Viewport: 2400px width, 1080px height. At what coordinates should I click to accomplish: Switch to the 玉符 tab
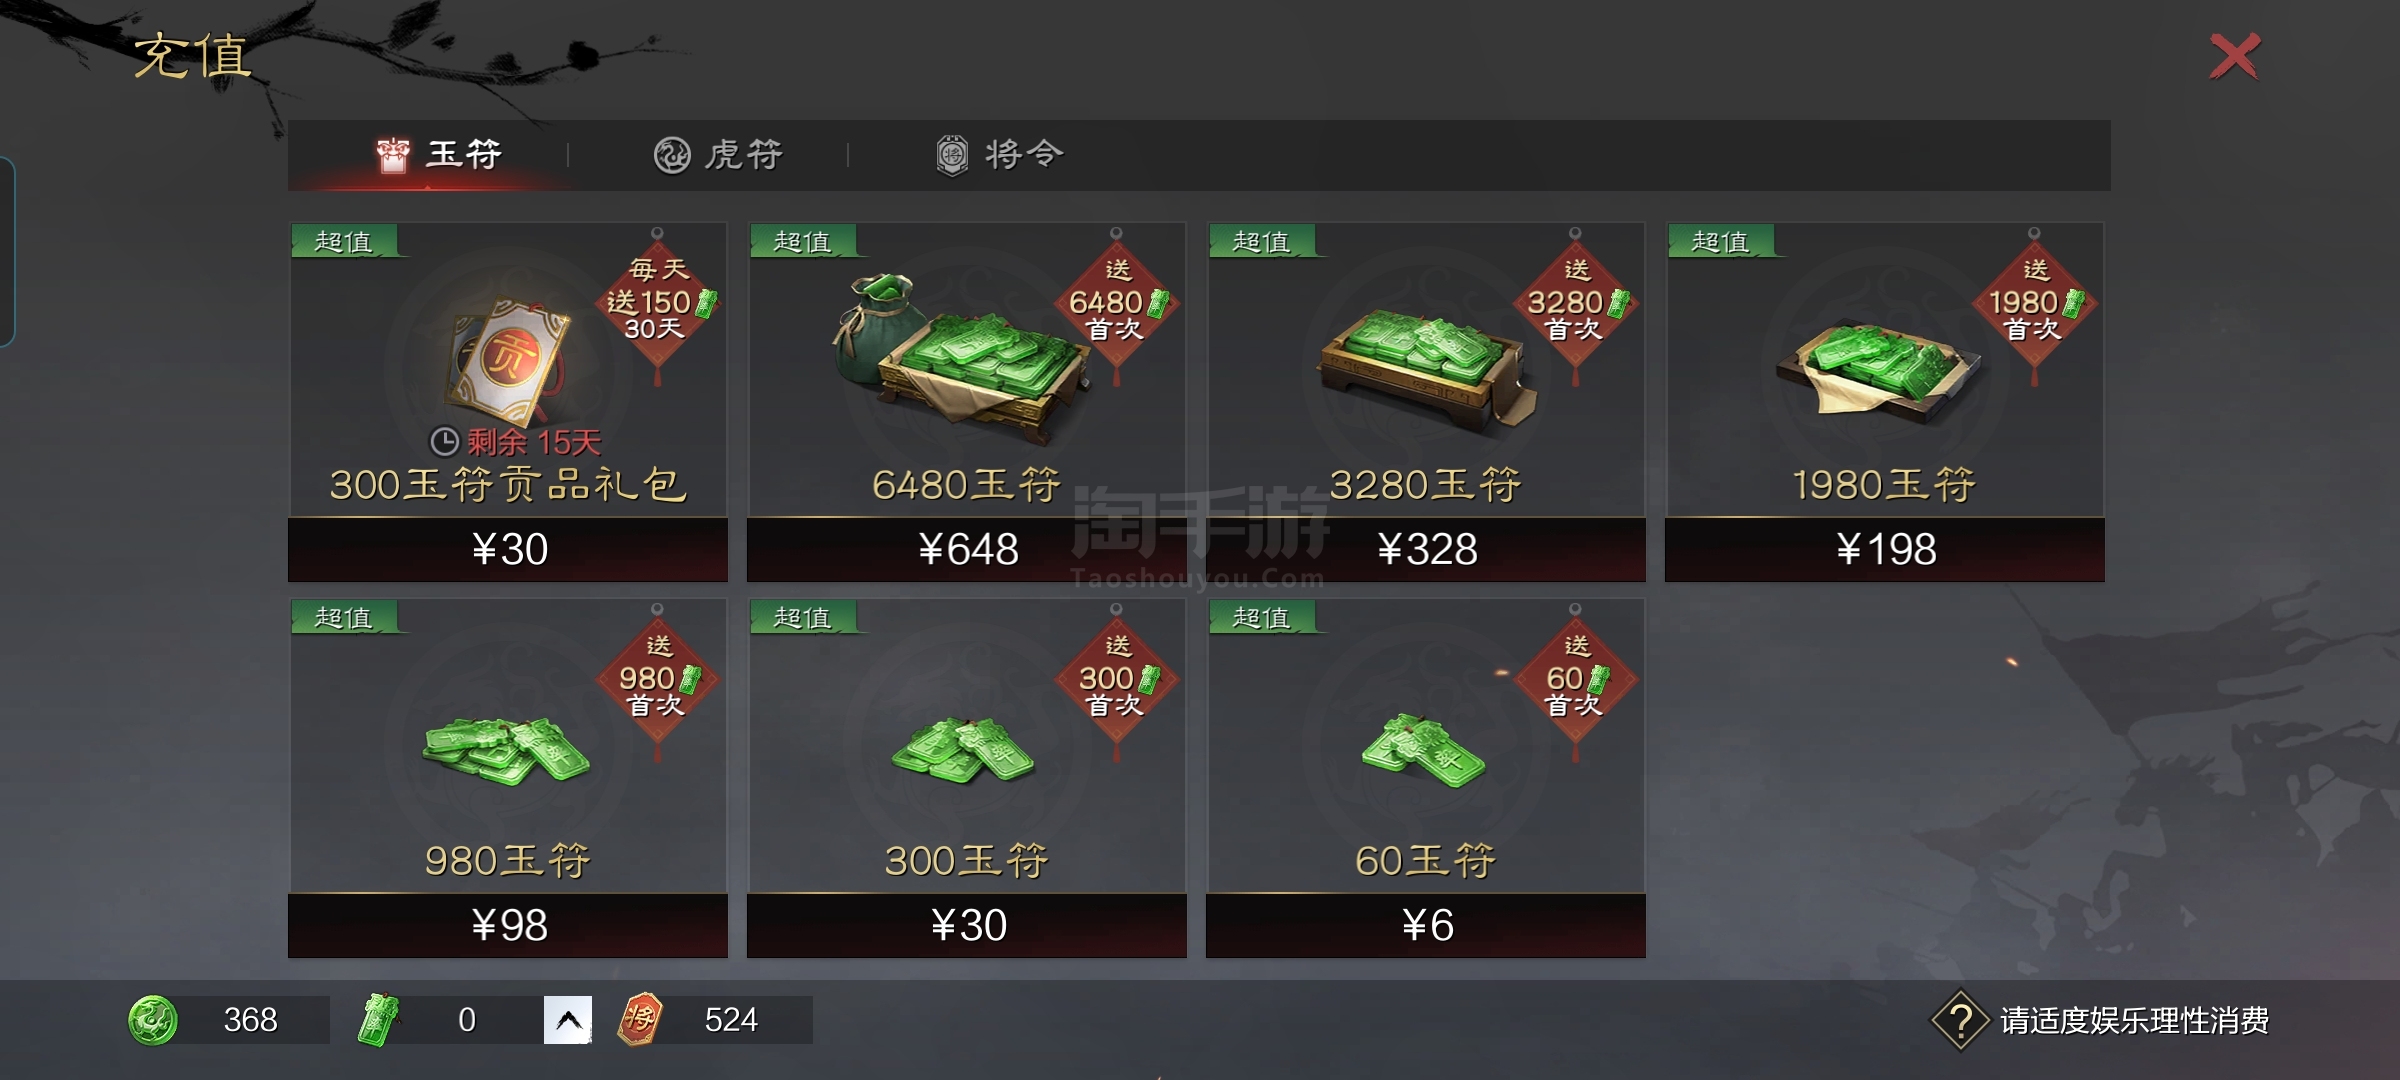click(x=440, y=155)
